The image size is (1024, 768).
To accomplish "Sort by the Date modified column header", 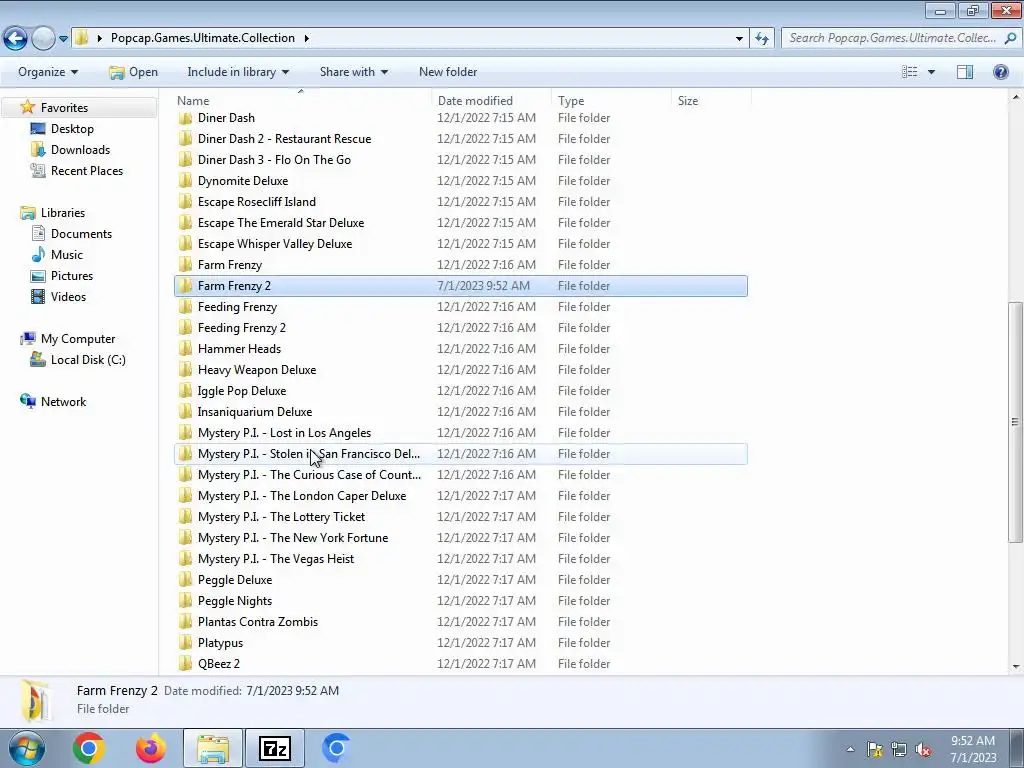I will 491,101.
